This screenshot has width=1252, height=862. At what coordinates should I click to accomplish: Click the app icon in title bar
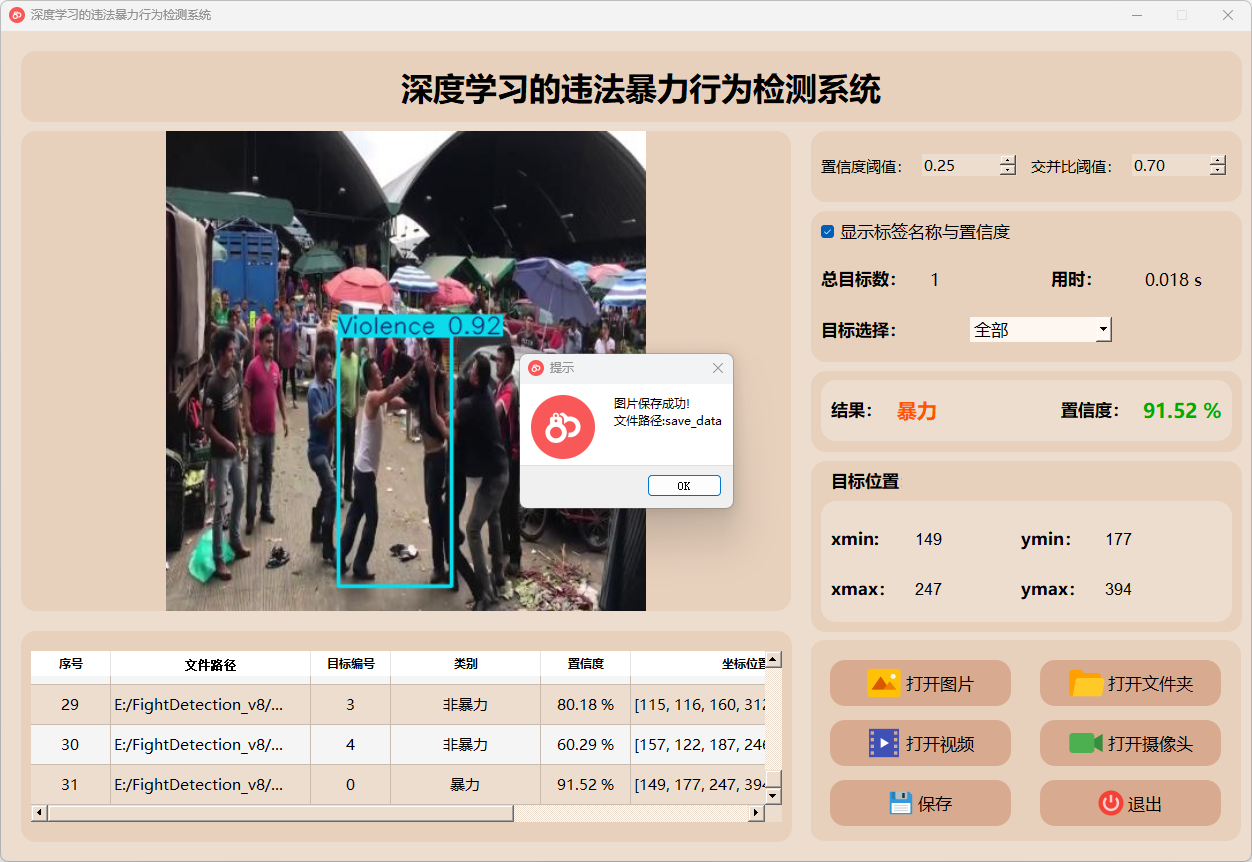16,15
